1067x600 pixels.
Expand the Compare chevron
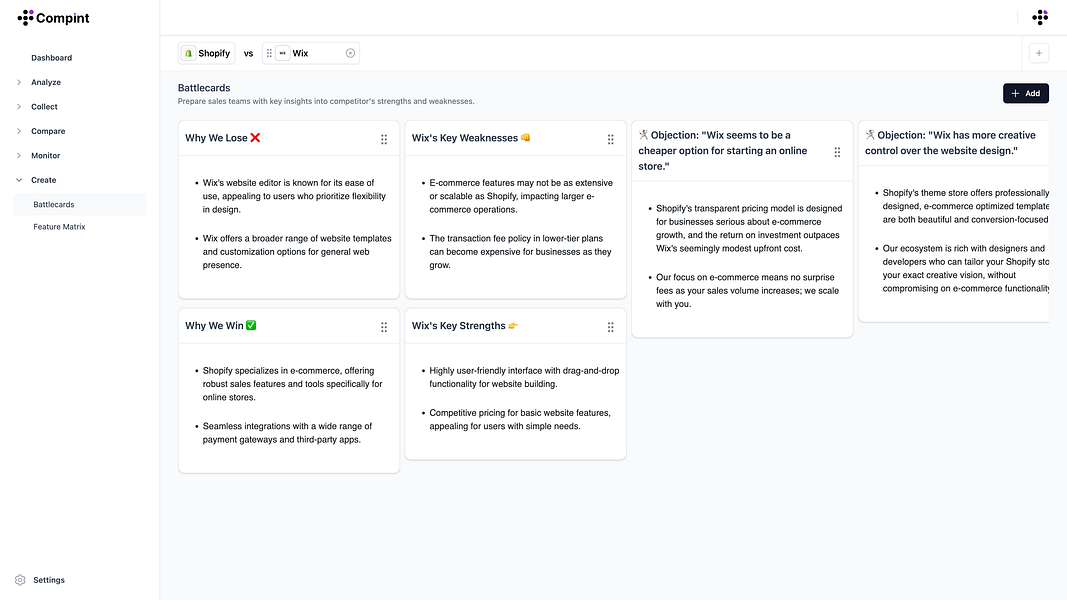coord(19,131)
